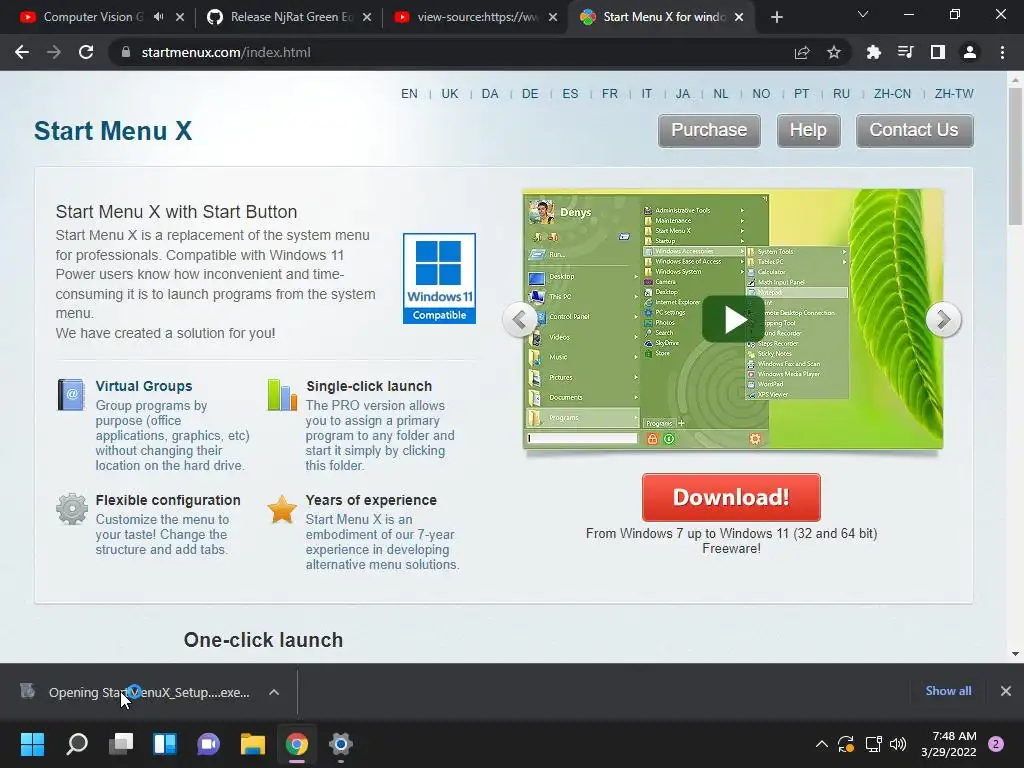Switch language to DE

(530, 93)
